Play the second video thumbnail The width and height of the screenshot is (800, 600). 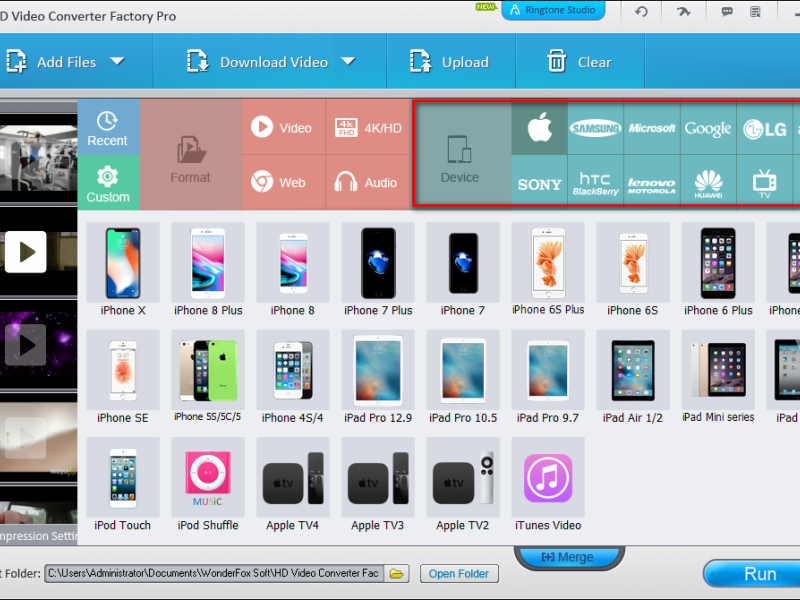point(26,252)
